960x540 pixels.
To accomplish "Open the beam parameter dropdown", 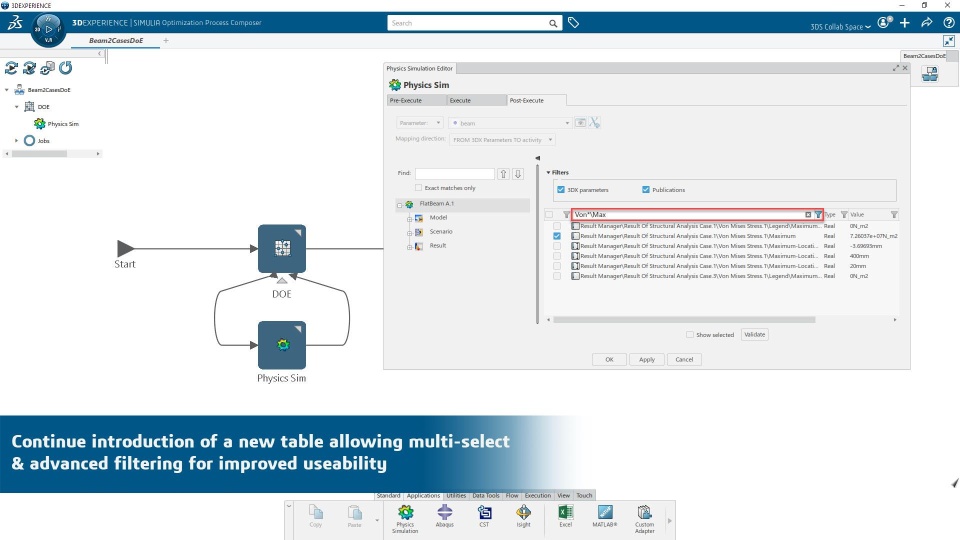I will click(x=510, y=123).
